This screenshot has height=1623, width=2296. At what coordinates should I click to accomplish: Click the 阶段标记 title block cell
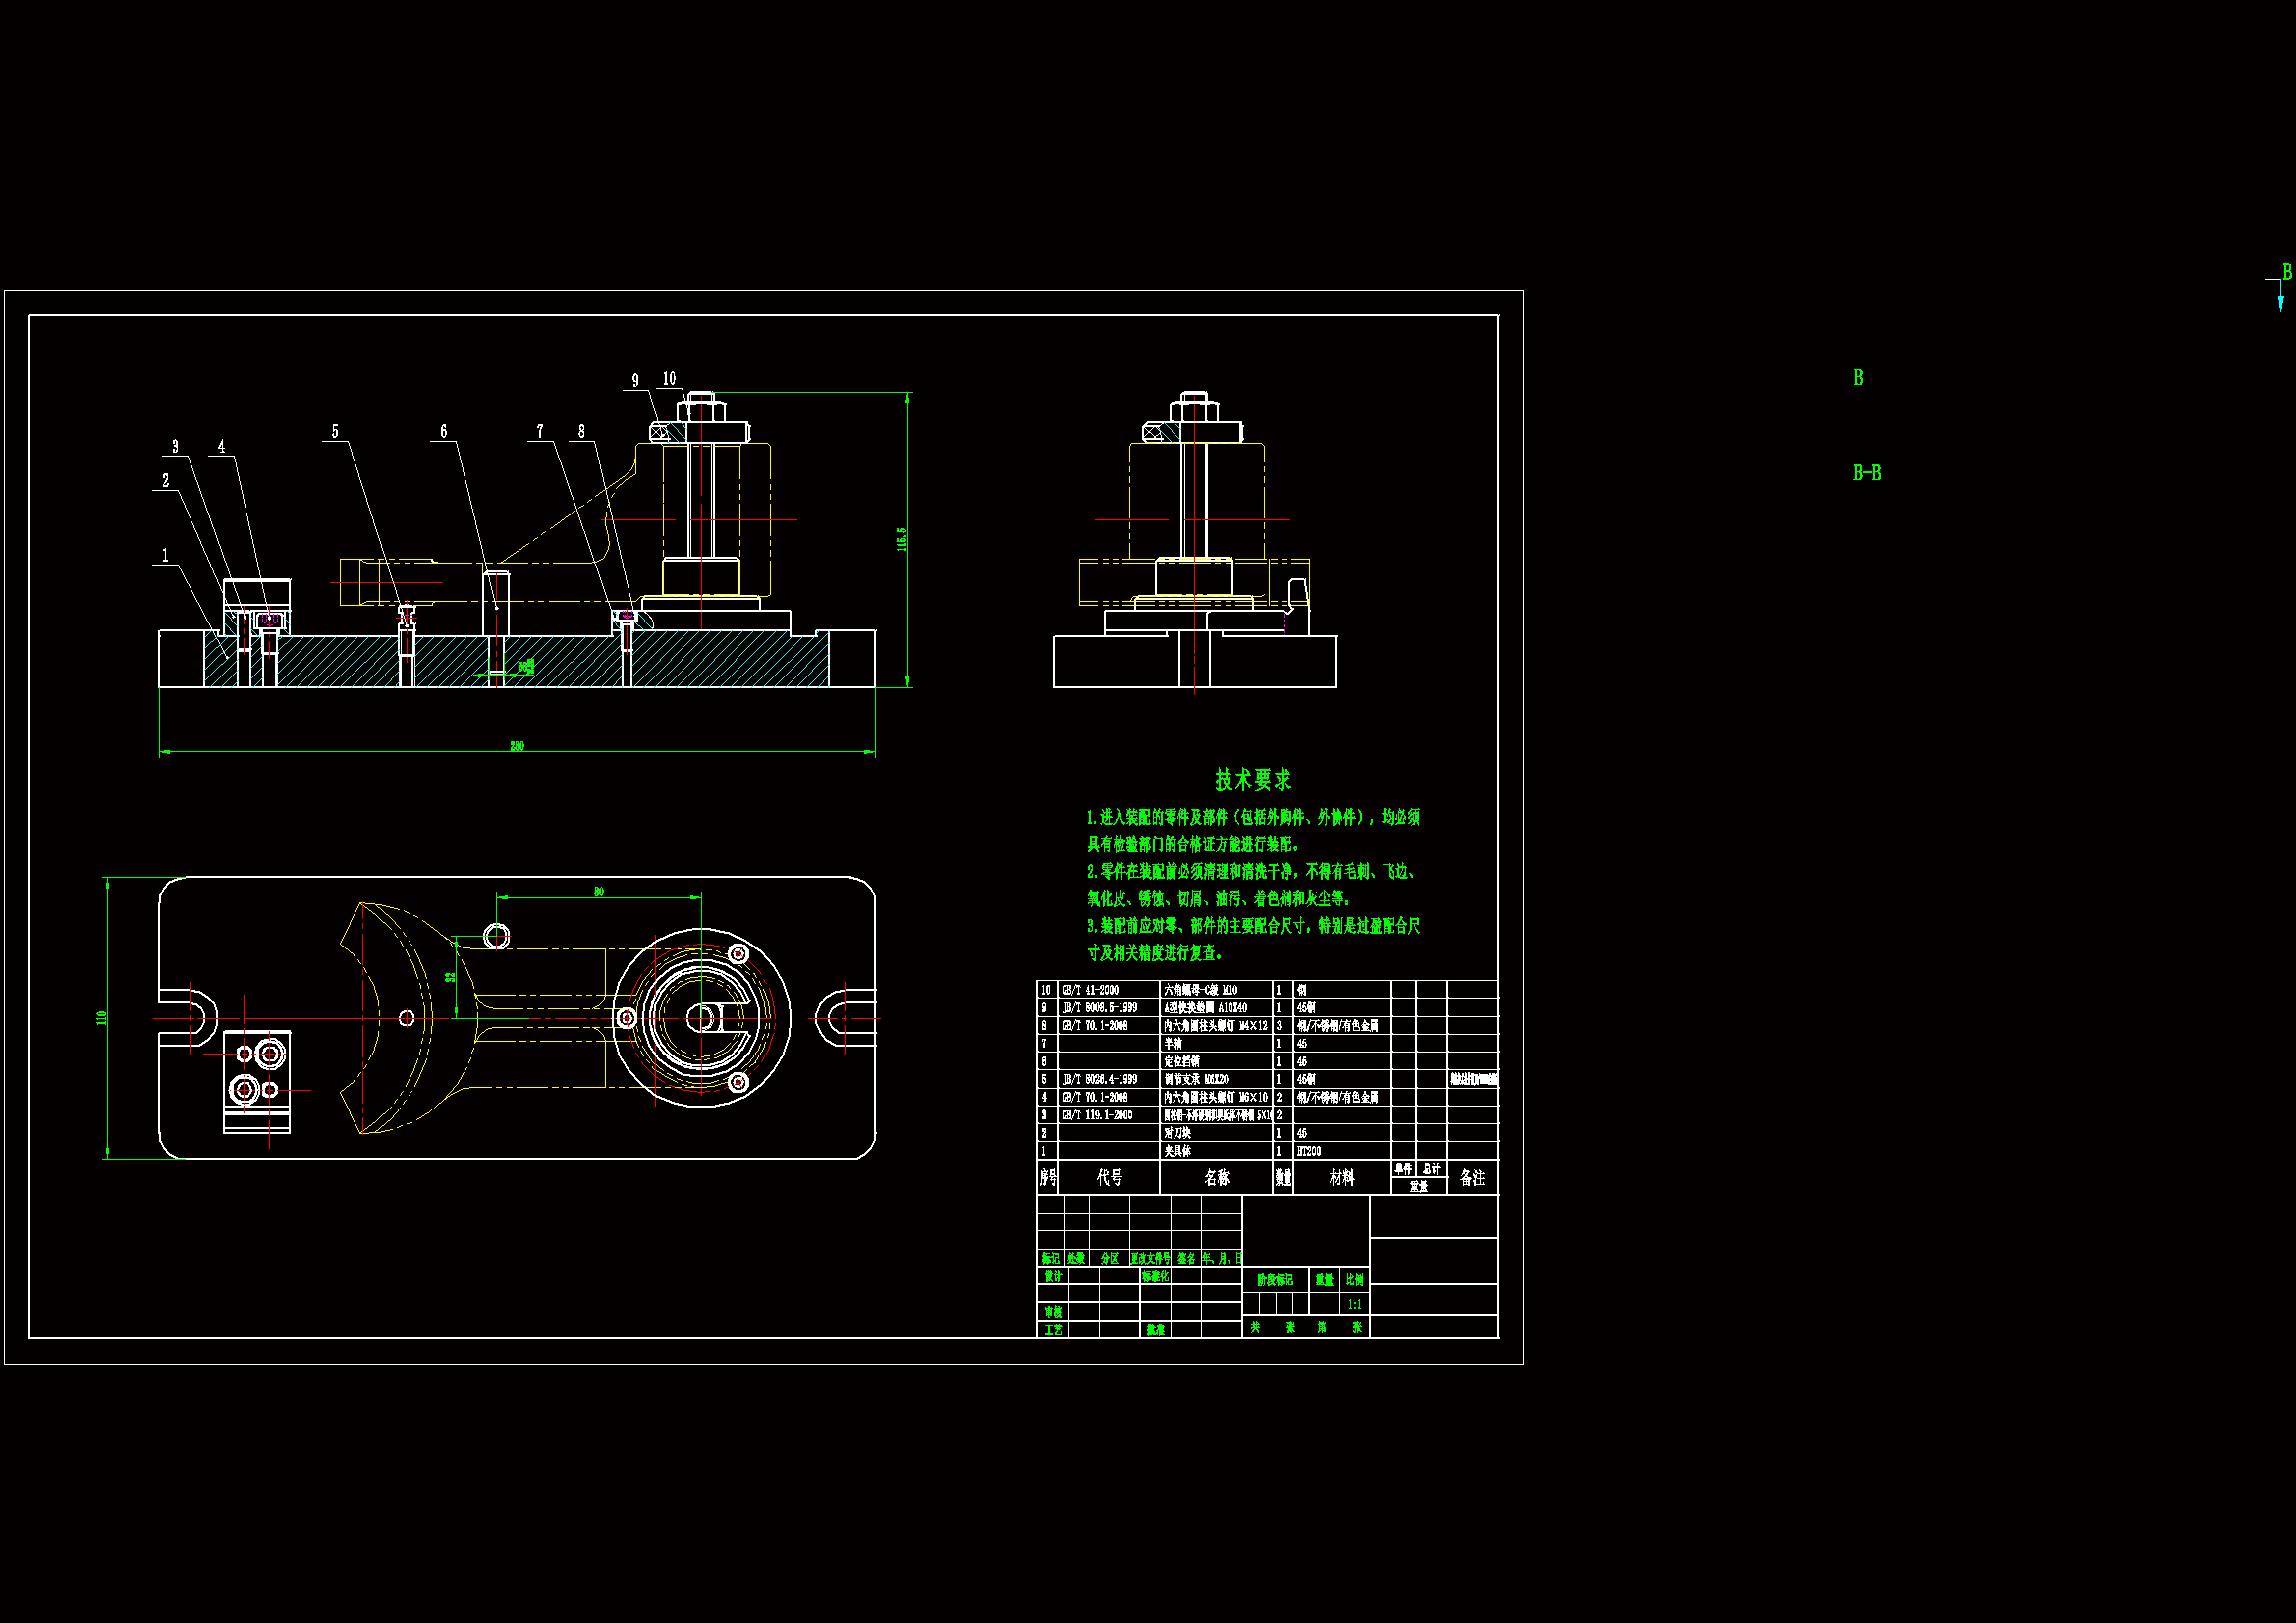pos(1275,1280)
